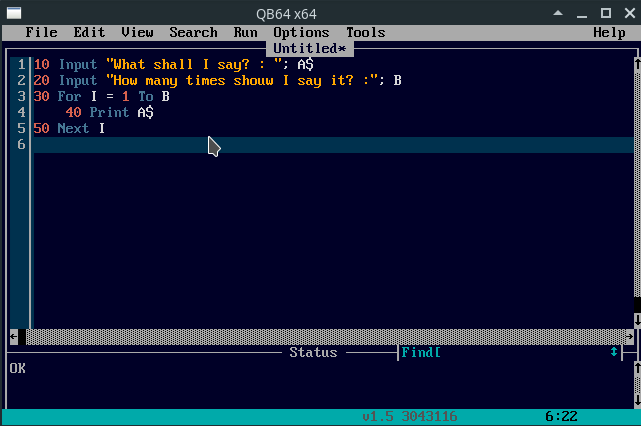Click line number 4 in gutter

21,112
